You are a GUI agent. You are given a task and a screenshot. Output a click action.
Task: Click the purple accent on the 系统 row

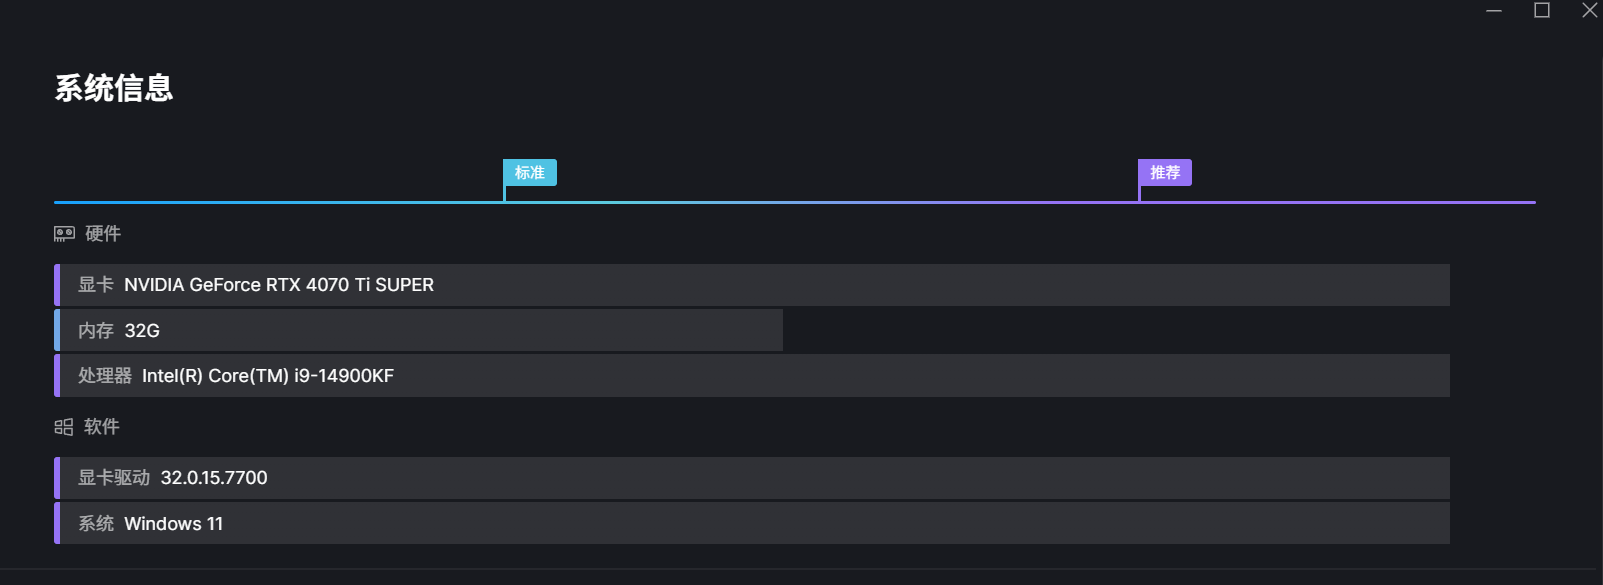(57, 523)
